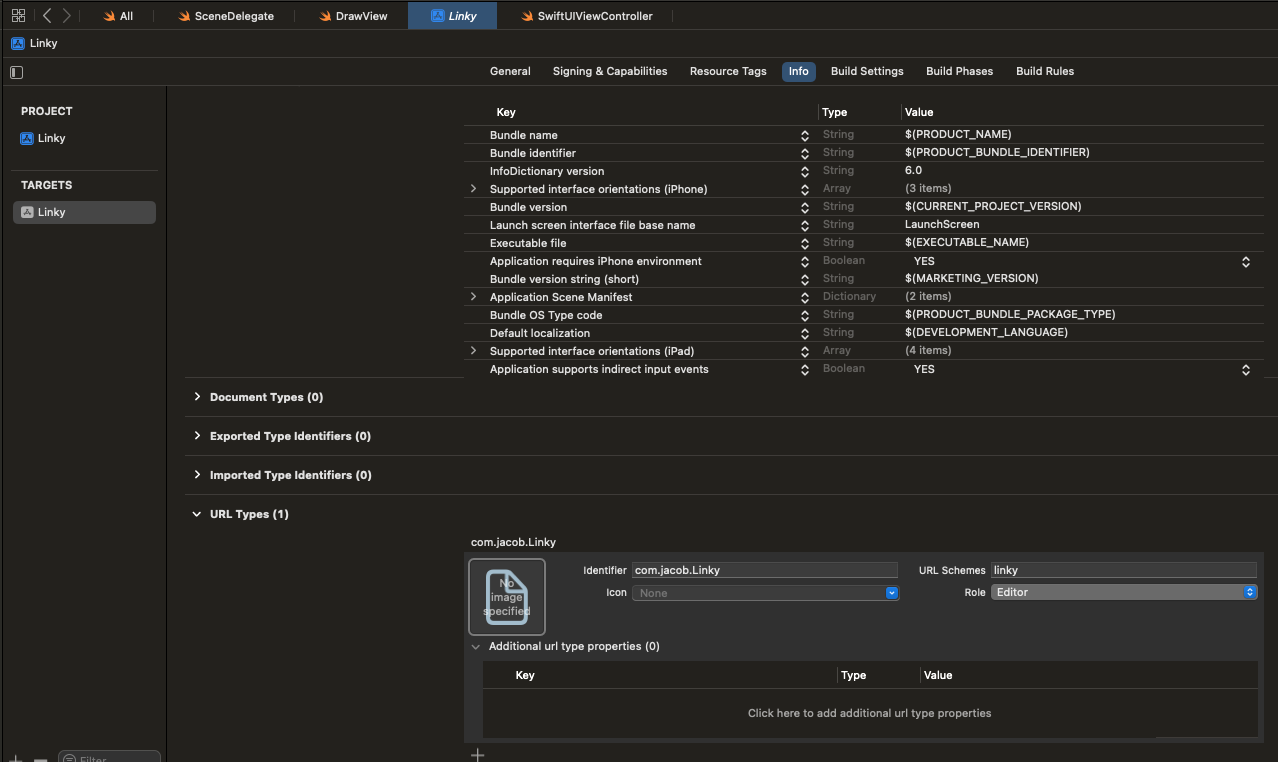Switch to the SceneDelegate editor tab

point(226,16)
